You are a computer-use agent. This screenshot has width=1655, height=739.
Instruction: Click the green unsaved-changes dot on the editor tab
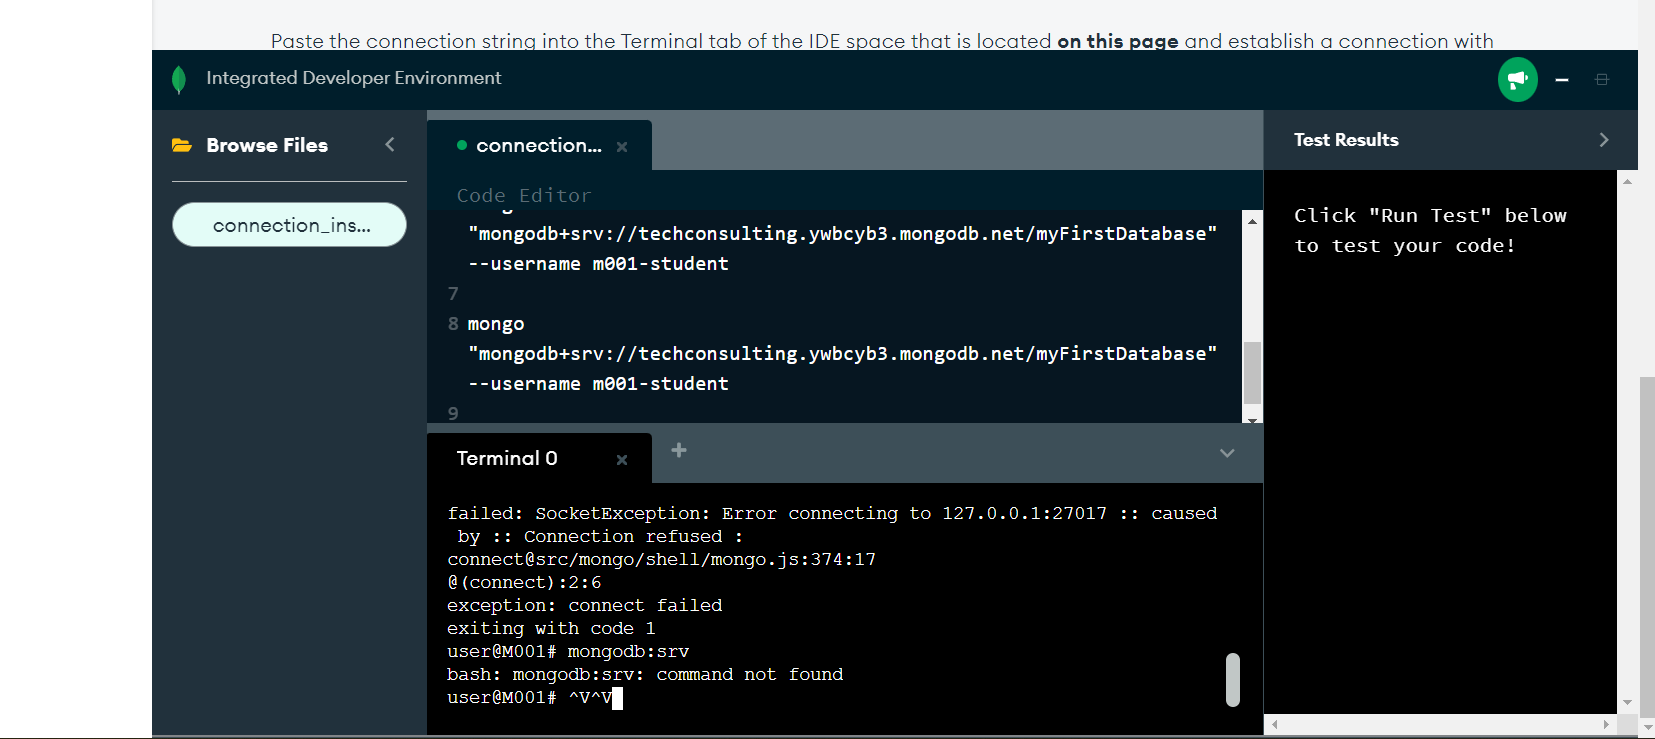point(462,145)
